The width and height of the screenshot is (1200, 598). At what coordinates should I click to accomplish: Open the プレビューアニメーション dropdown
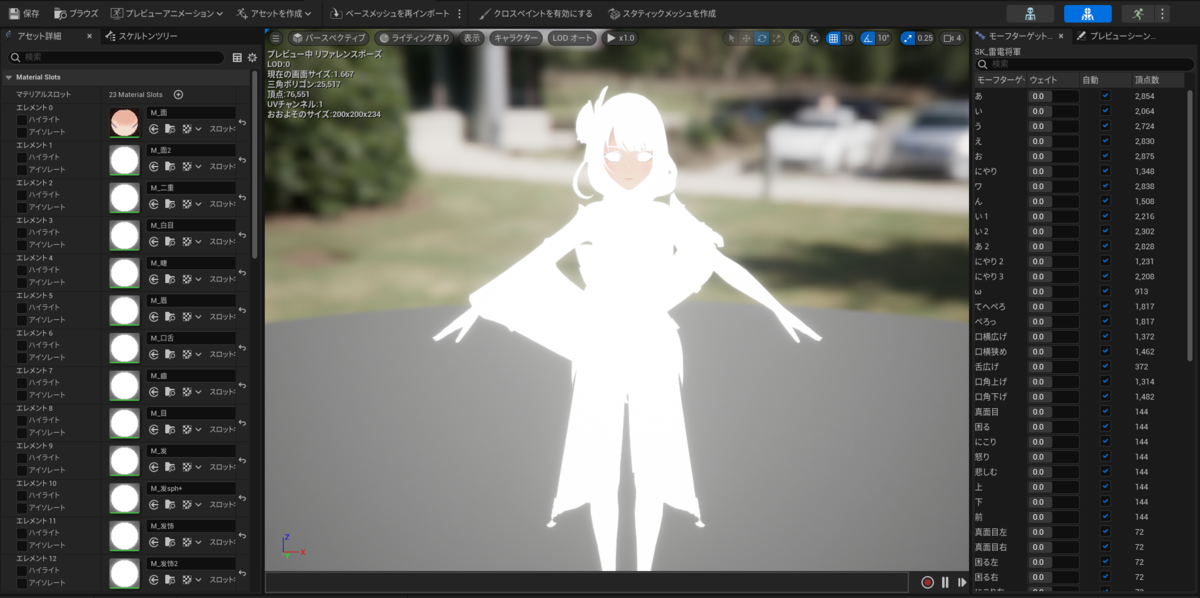point(168,14)
